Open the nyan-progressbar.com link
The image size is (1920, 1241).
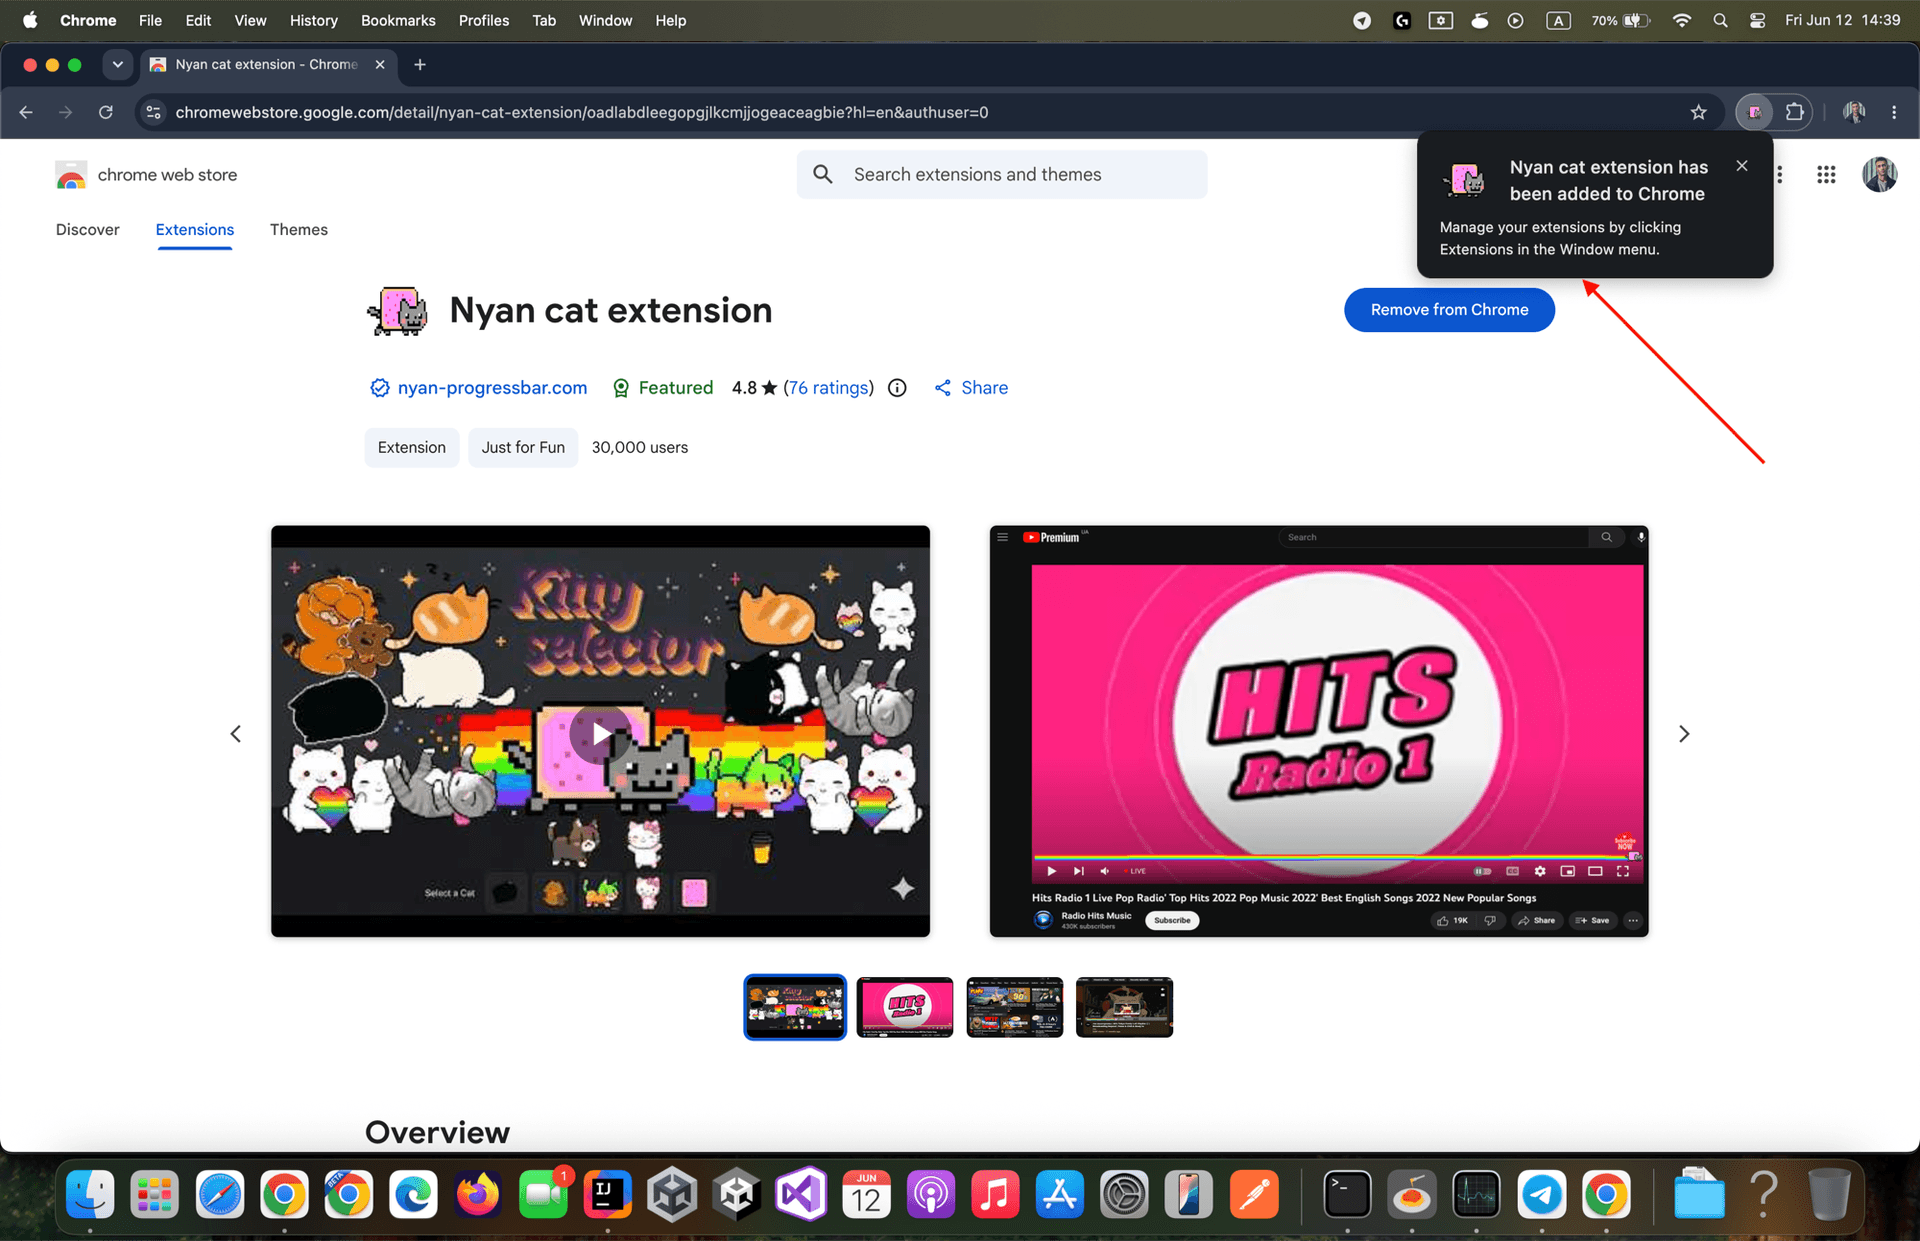(492, 388)
